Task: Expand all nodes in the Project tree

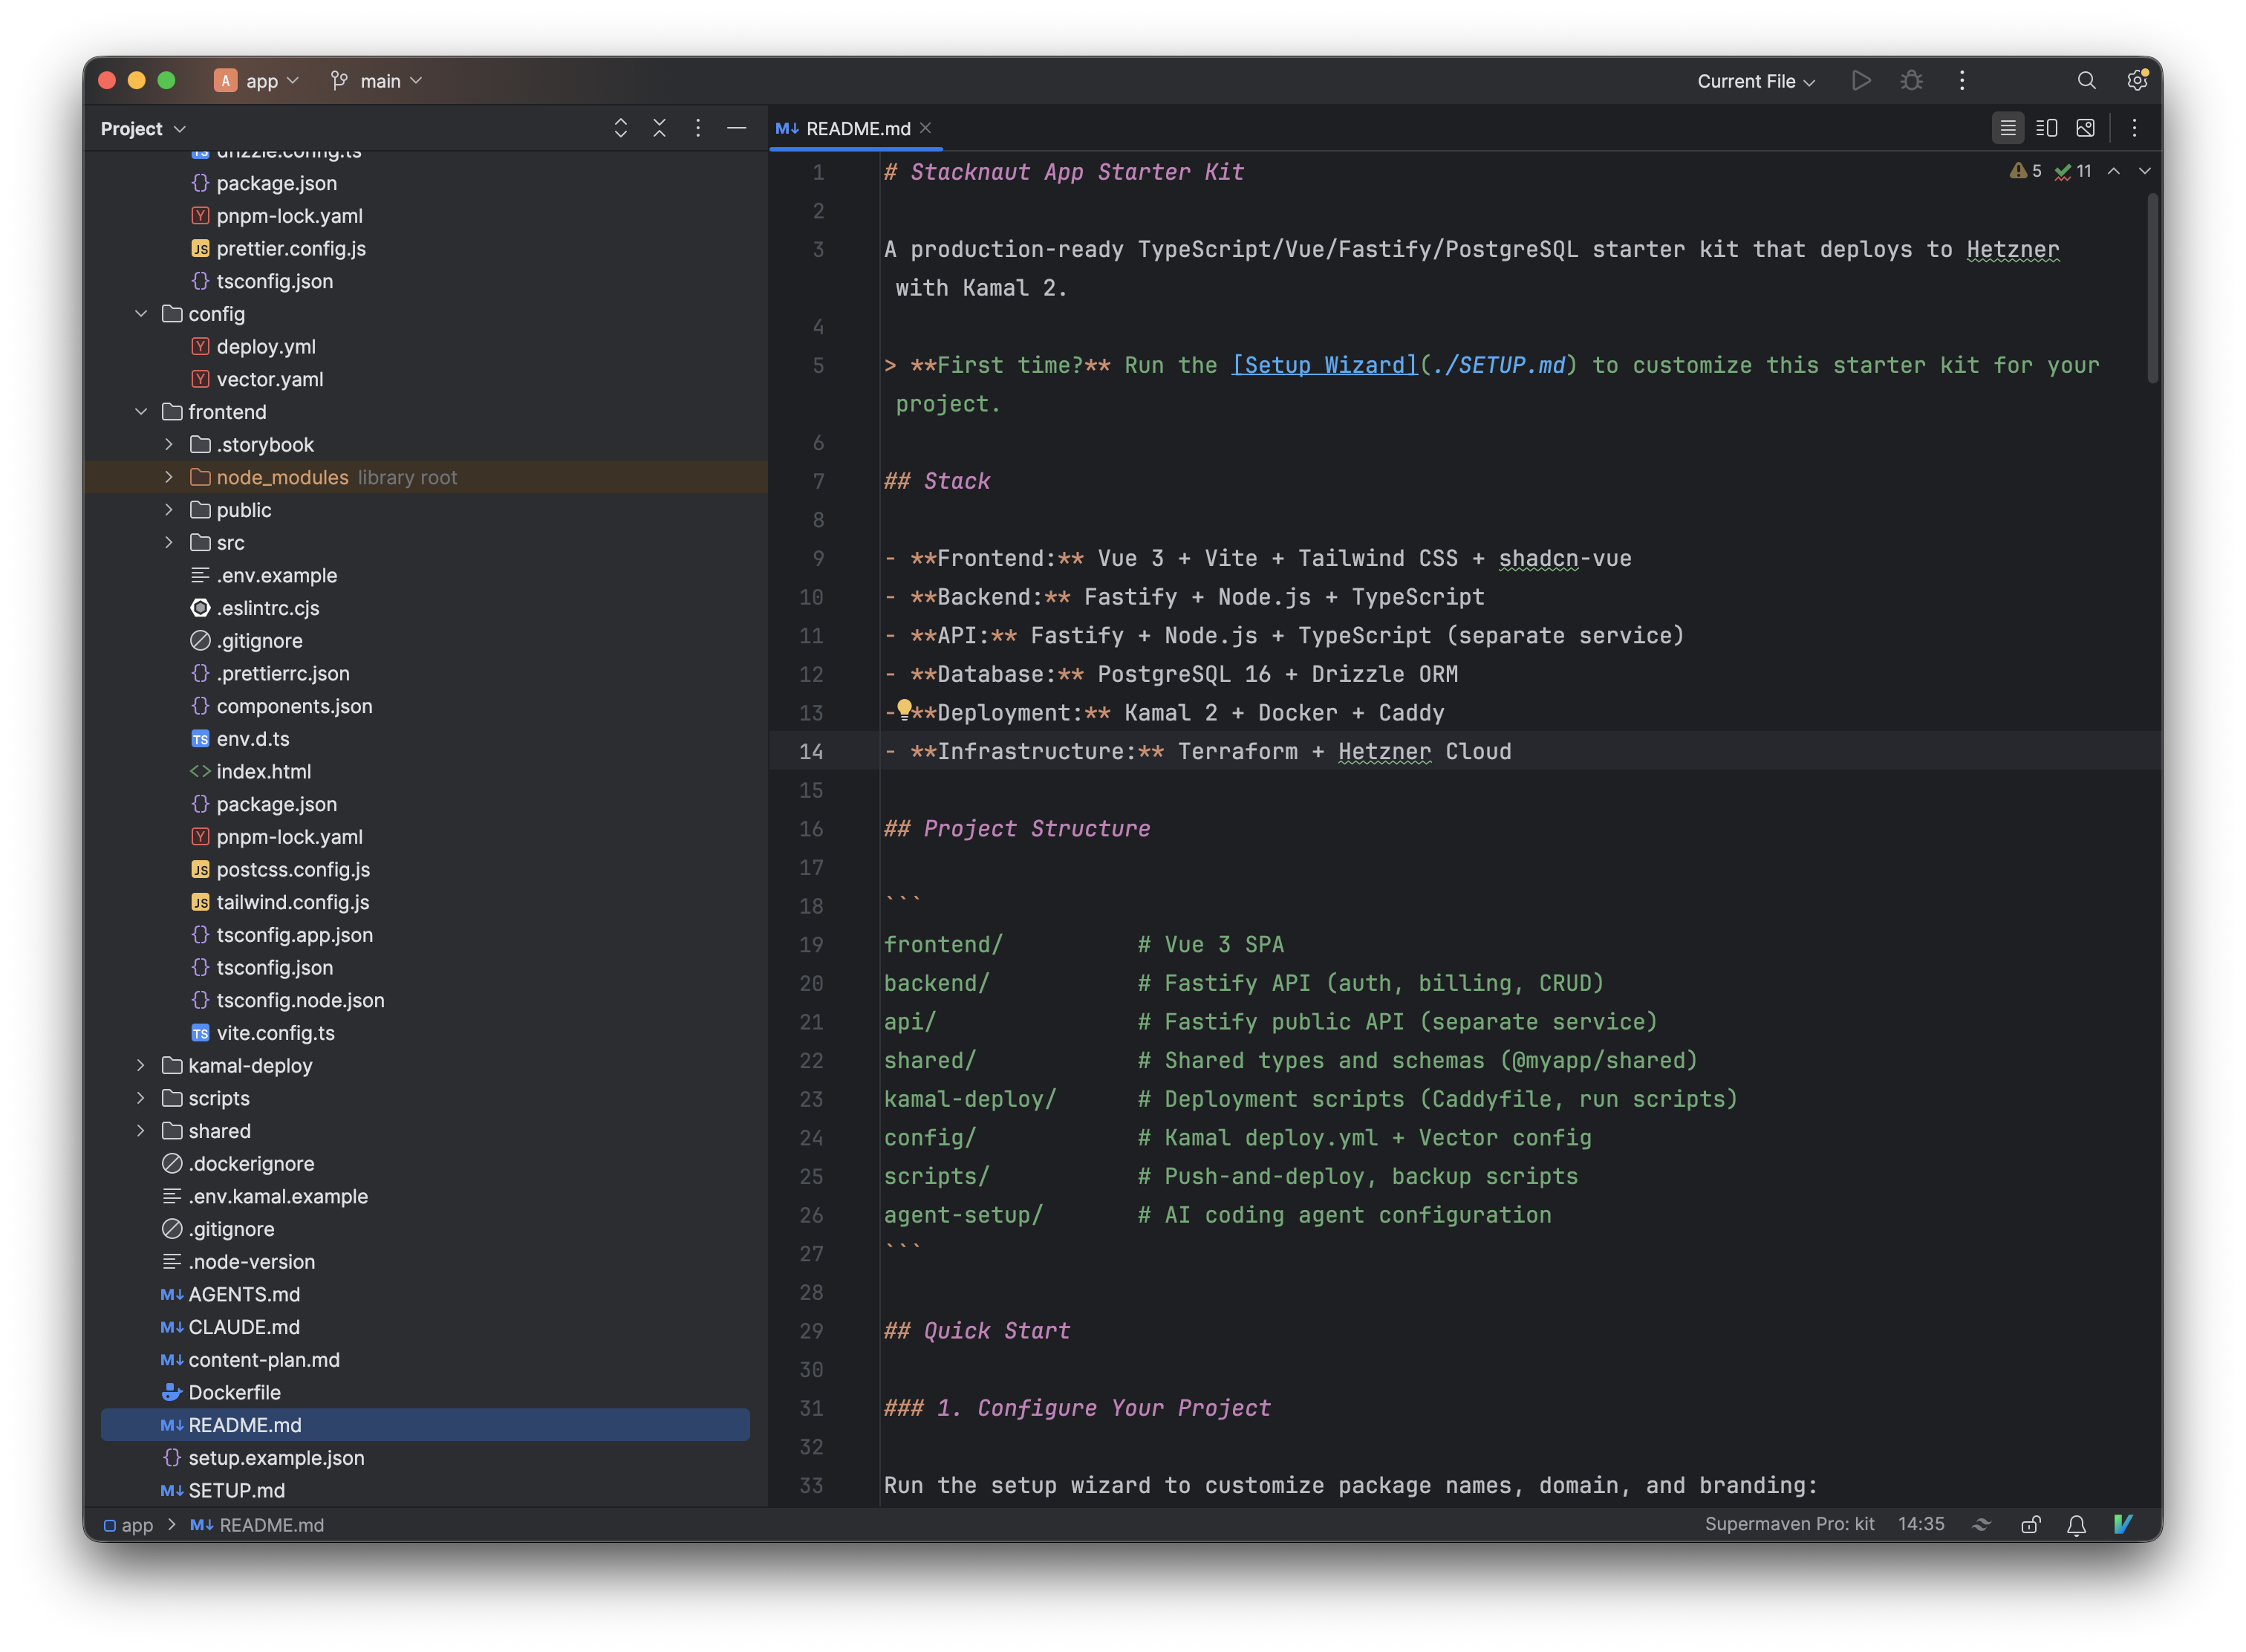Action: pos(621,128)
